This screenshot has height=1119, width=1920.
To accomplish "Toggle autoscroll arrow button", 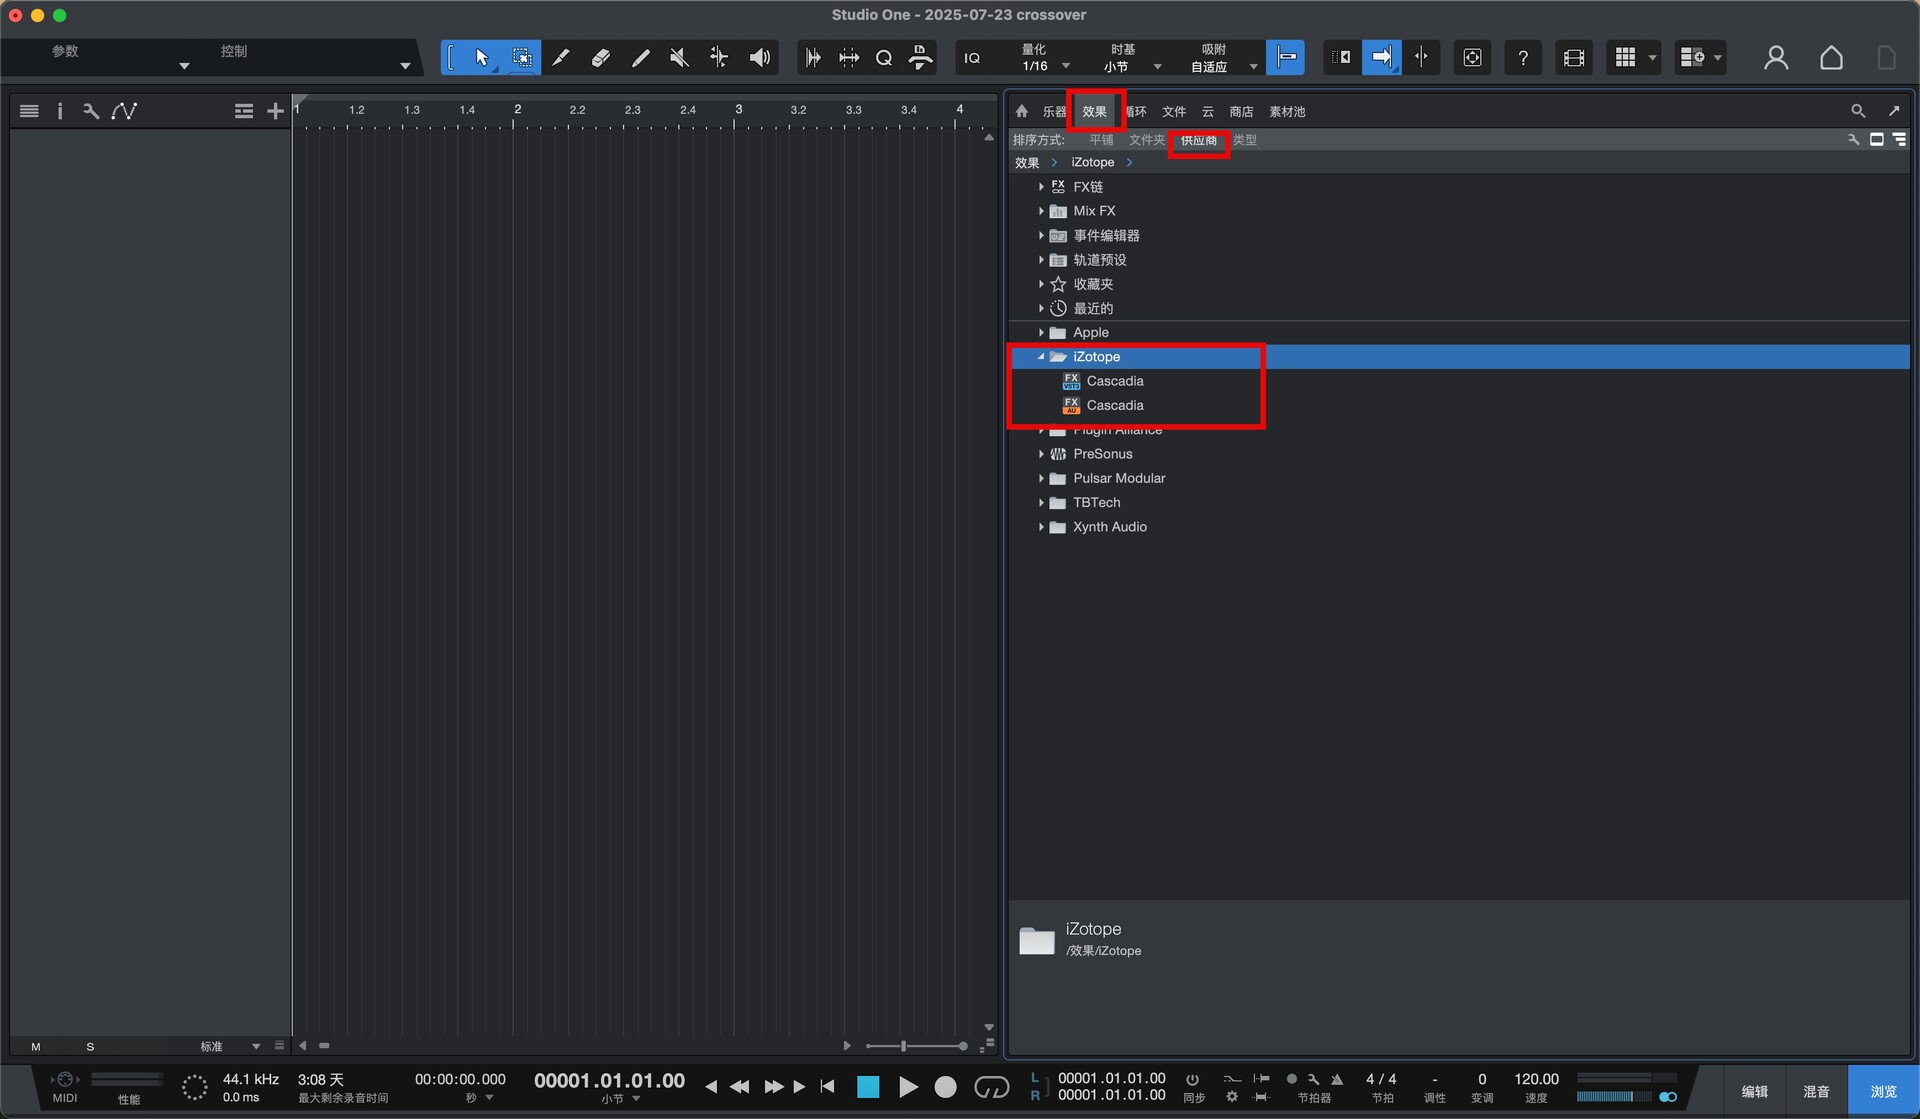I will (1381, 58).
